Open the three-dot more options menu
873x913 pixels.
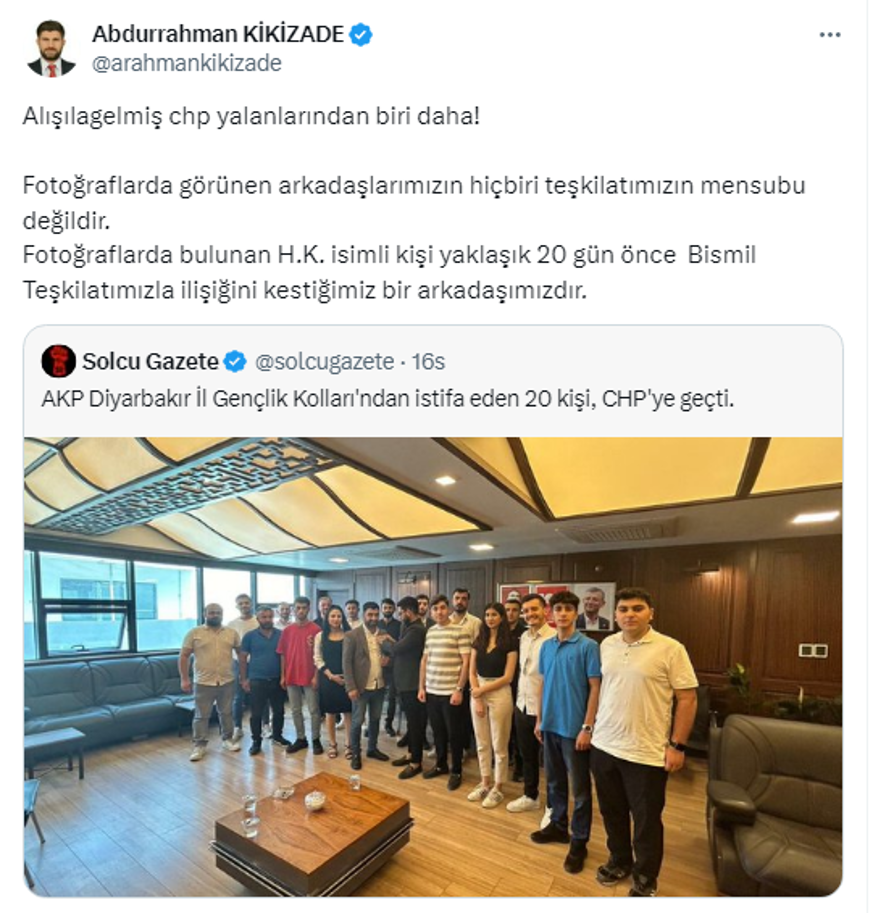tap(829, 35)
